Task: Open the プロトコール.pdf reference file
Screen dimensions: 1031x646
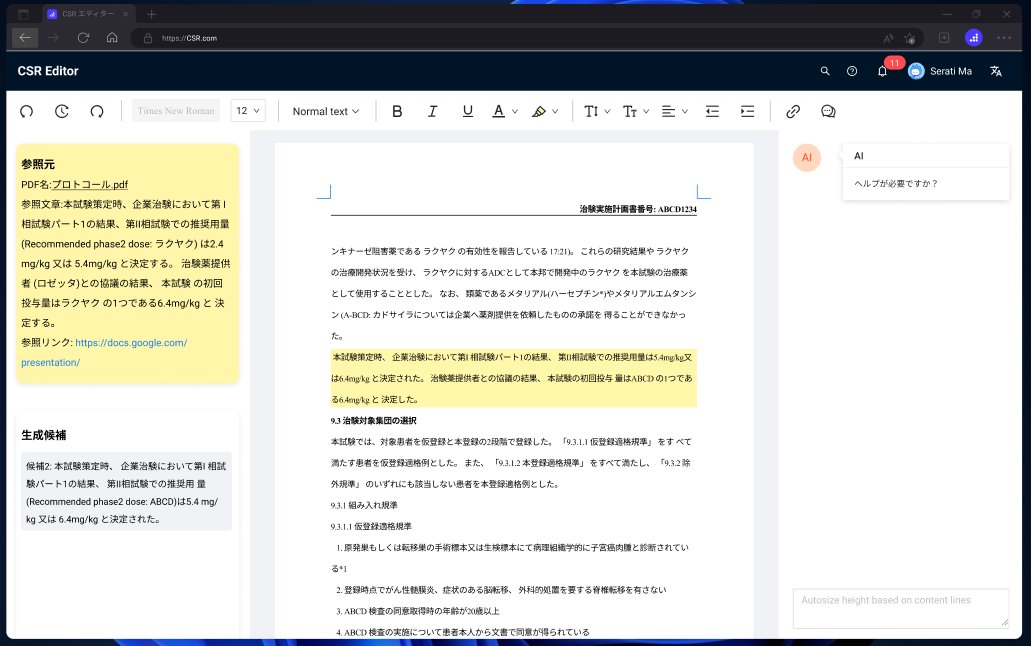Action: [90, 185]
